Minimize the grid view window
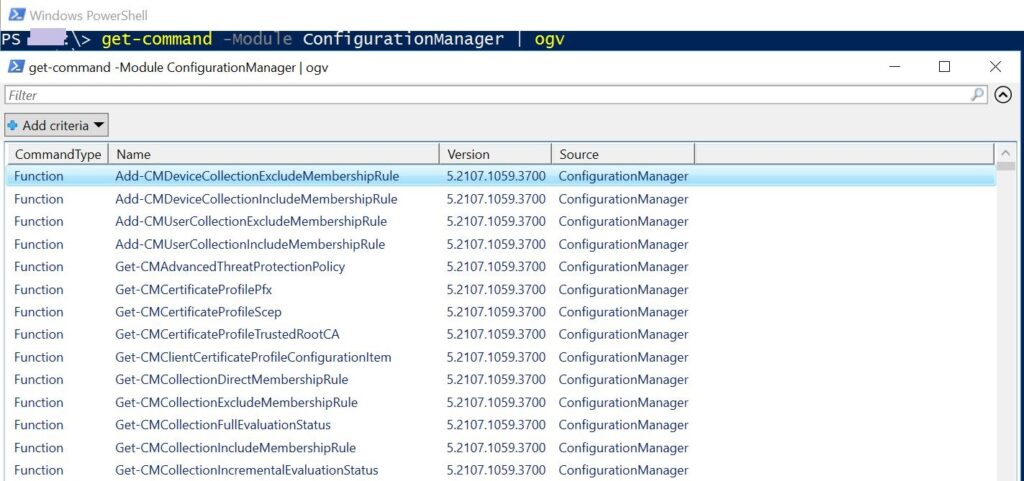 [895, 67]
